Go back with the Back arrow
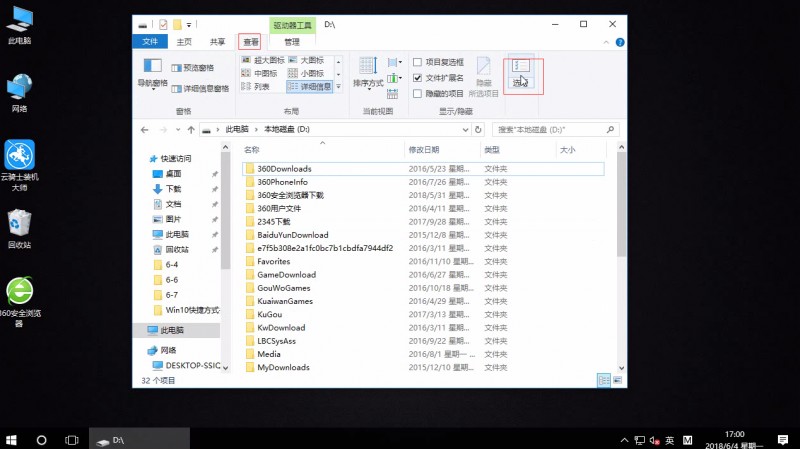800x449 pixels. (x=145, y=130)
